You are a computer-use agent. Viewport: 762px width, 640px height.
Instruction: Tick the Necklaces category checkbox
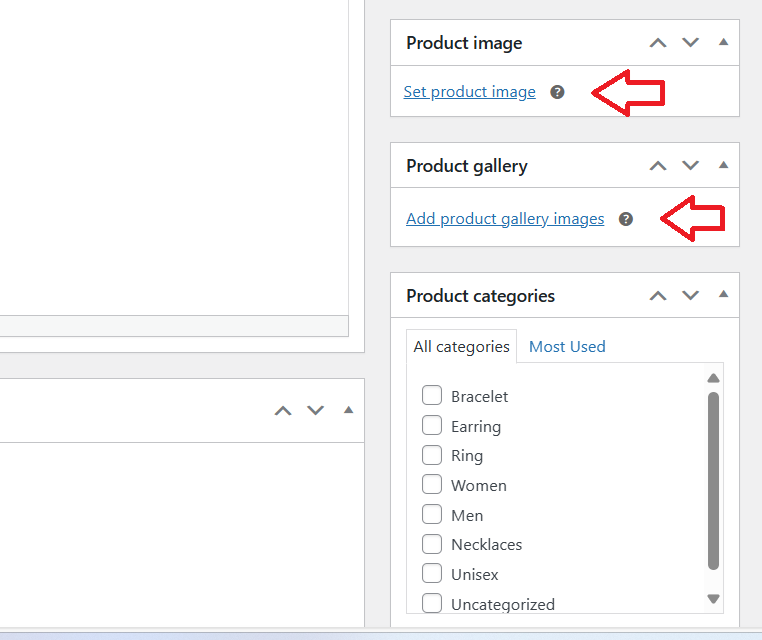pos(432,544)
